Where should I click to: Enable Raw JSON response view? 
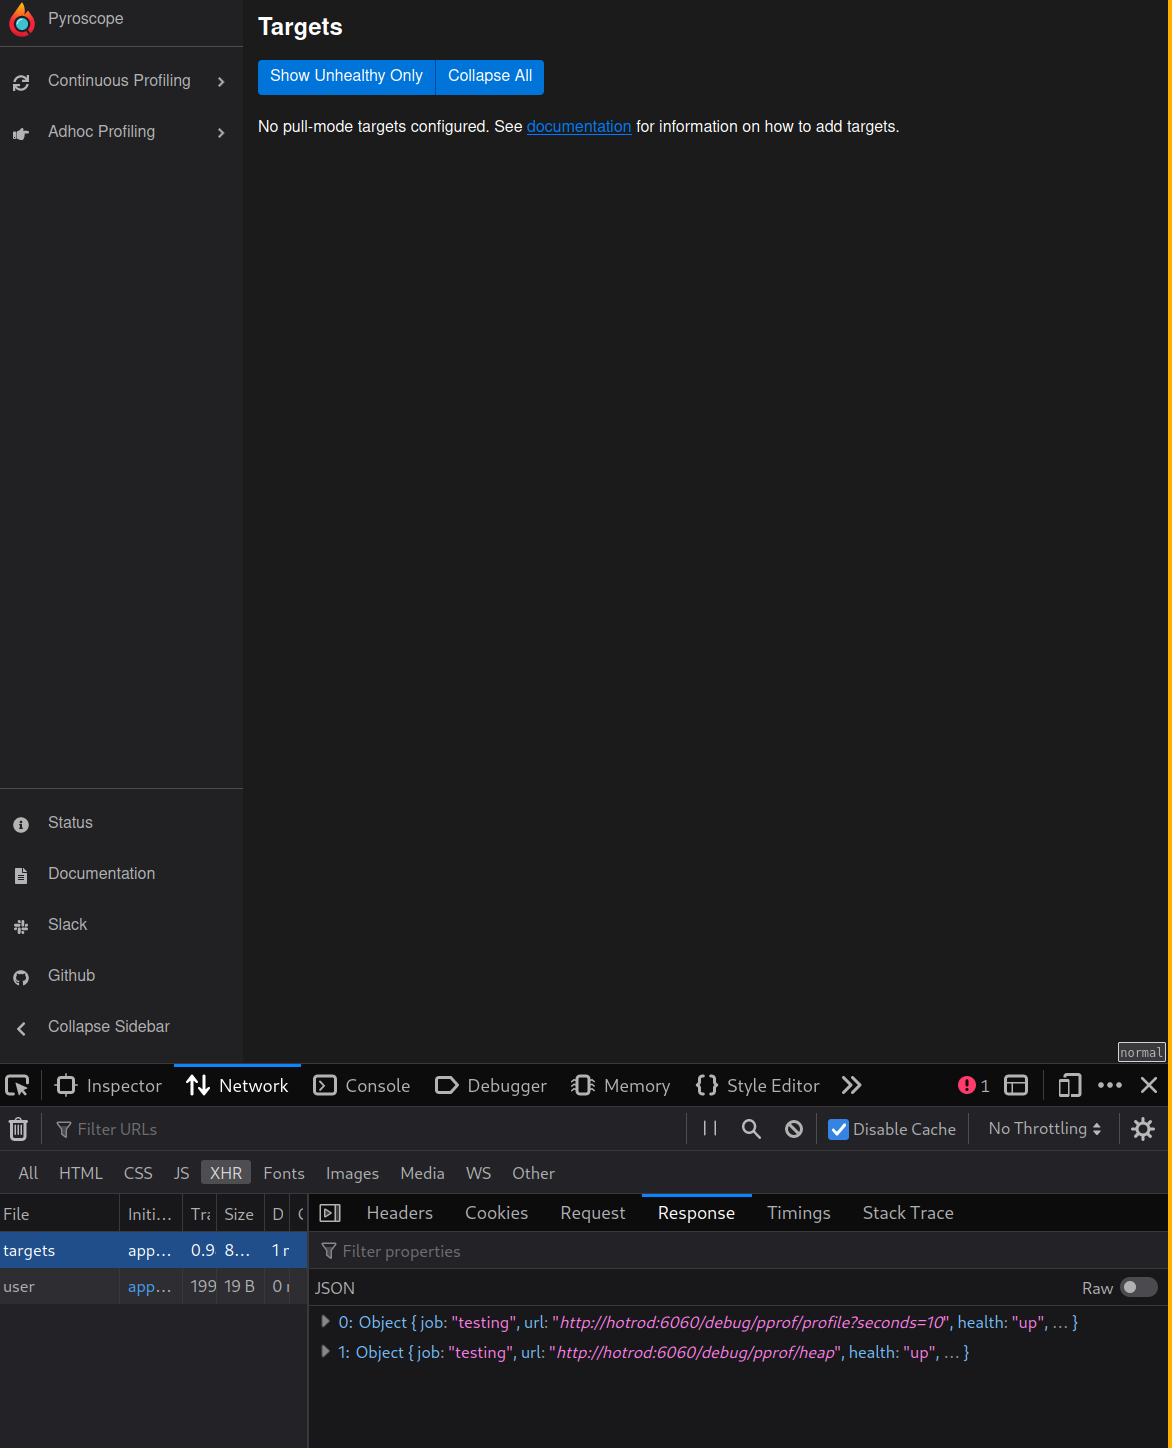1139,1288
